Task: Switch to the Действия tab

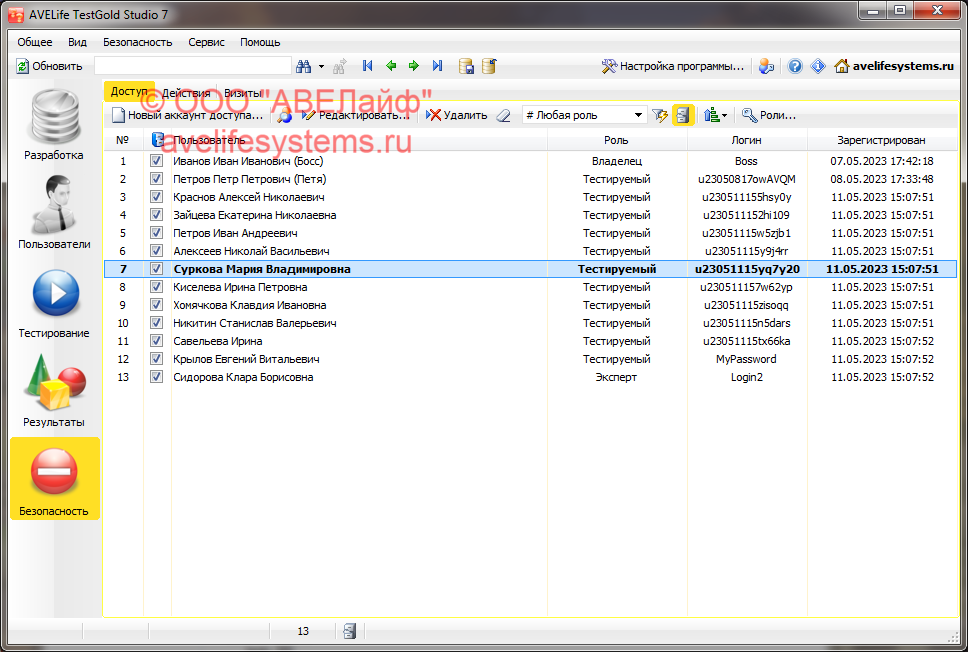Action: coord(186,92)
